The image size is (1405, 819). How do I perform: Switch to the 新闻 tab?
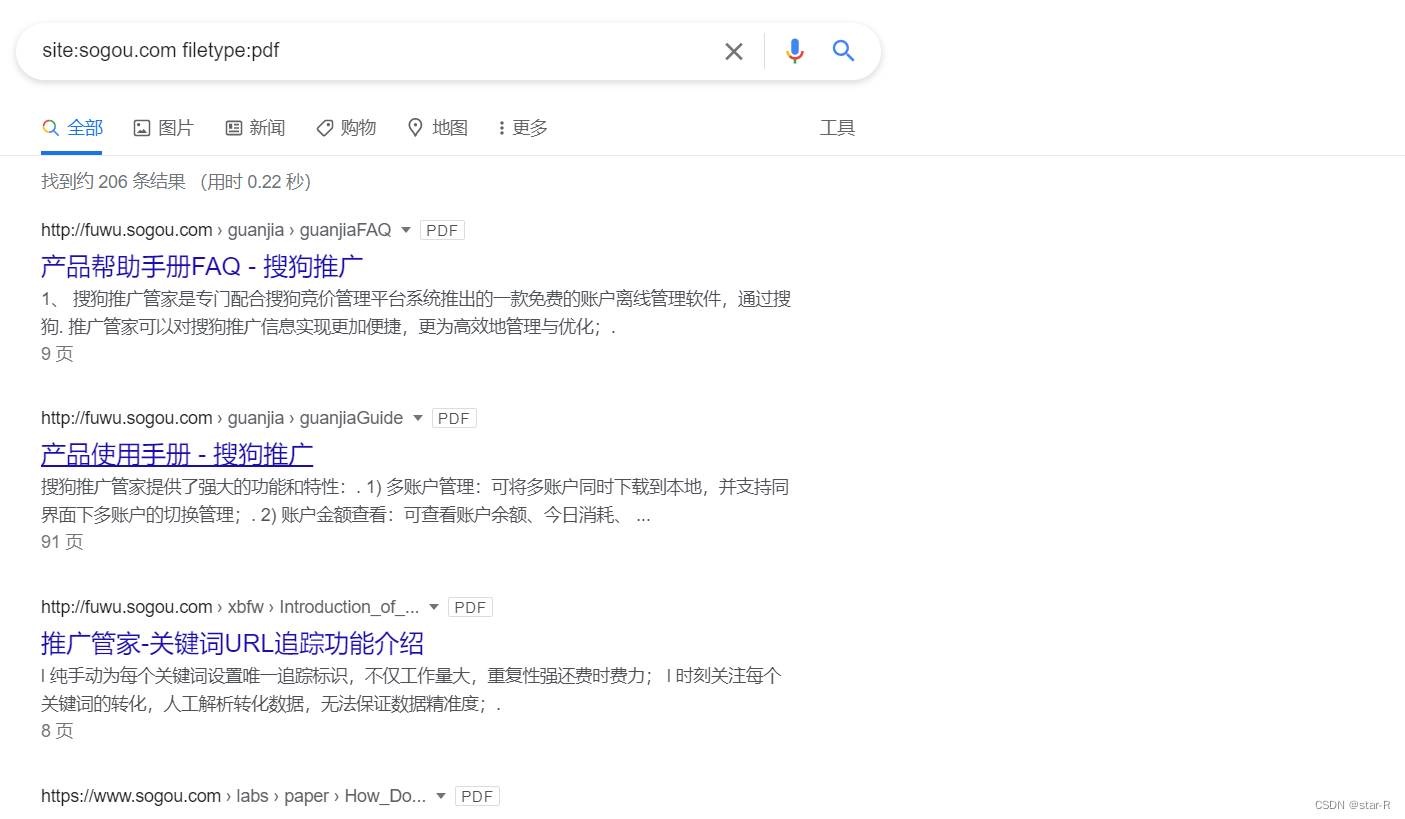(x=255, y=128)
